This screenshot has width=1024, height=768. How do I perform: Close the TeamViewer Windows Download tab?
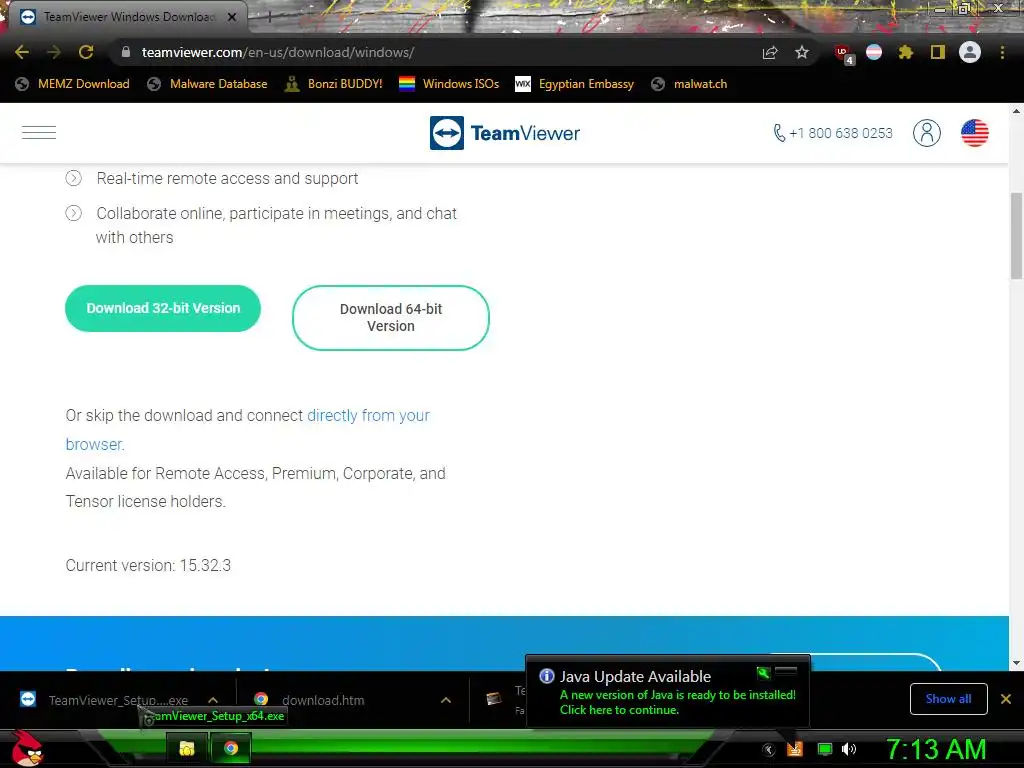(232, 17)
